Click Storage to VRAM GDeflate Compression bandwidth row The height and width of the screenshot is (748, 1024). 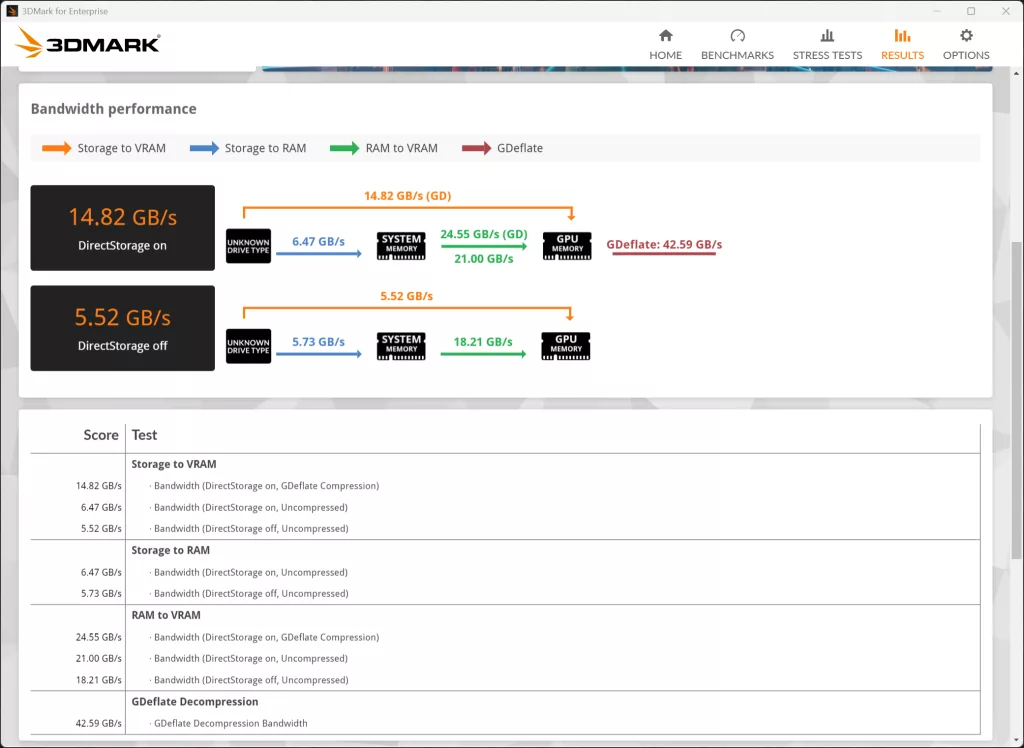505,486
